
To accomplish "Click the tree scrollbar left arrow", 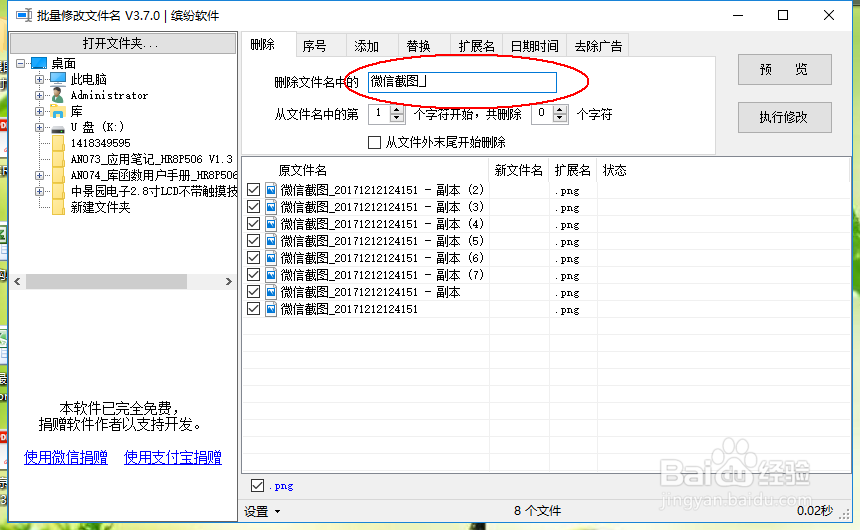I will (18, 281).
